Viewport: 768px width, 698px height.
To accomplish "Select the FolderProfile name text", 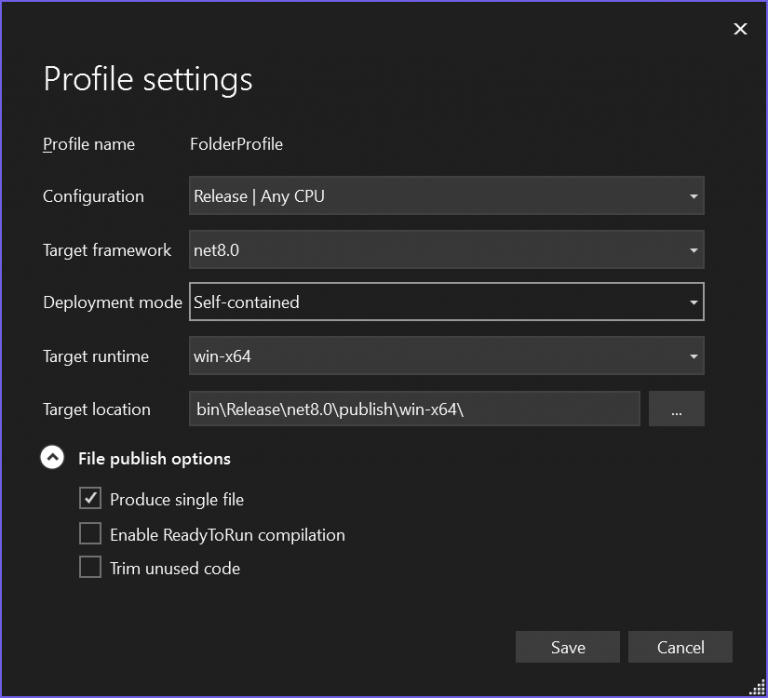I will pyautogui.click(x=236, y=144).
